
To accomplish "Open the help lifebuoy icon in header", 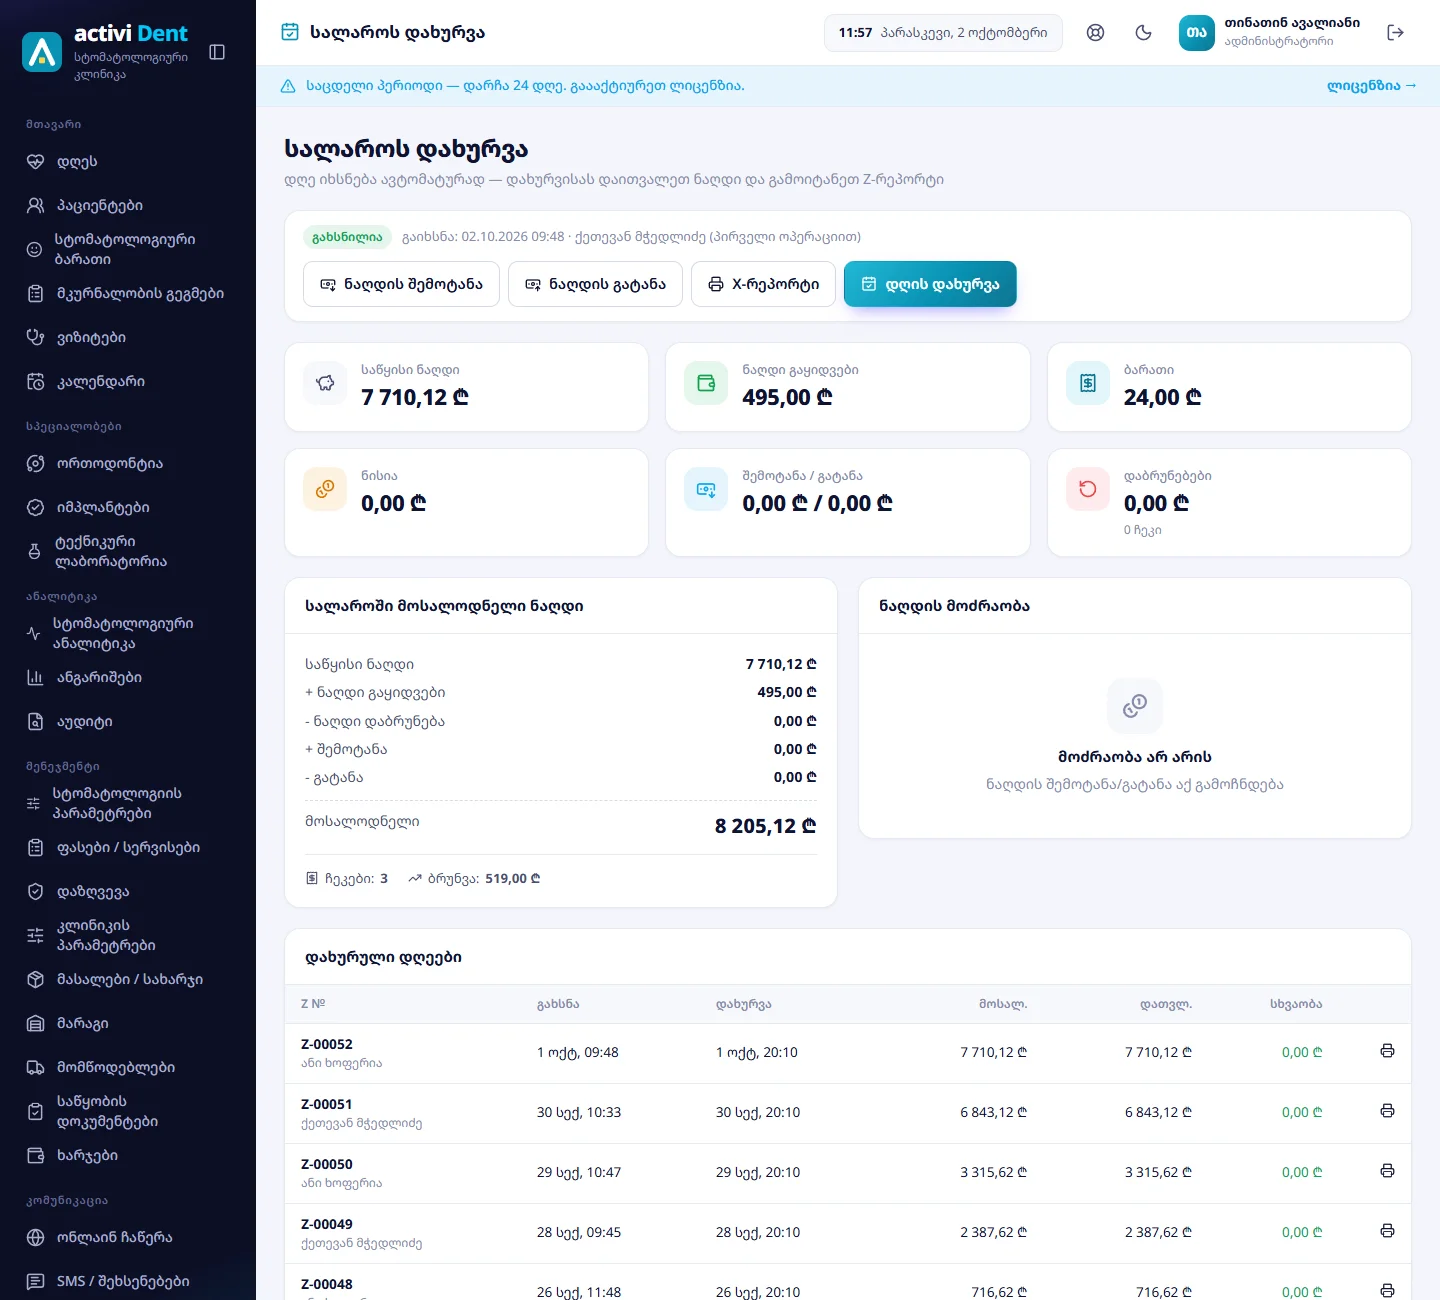I will pyautogui.click(x=1096, y=33).
